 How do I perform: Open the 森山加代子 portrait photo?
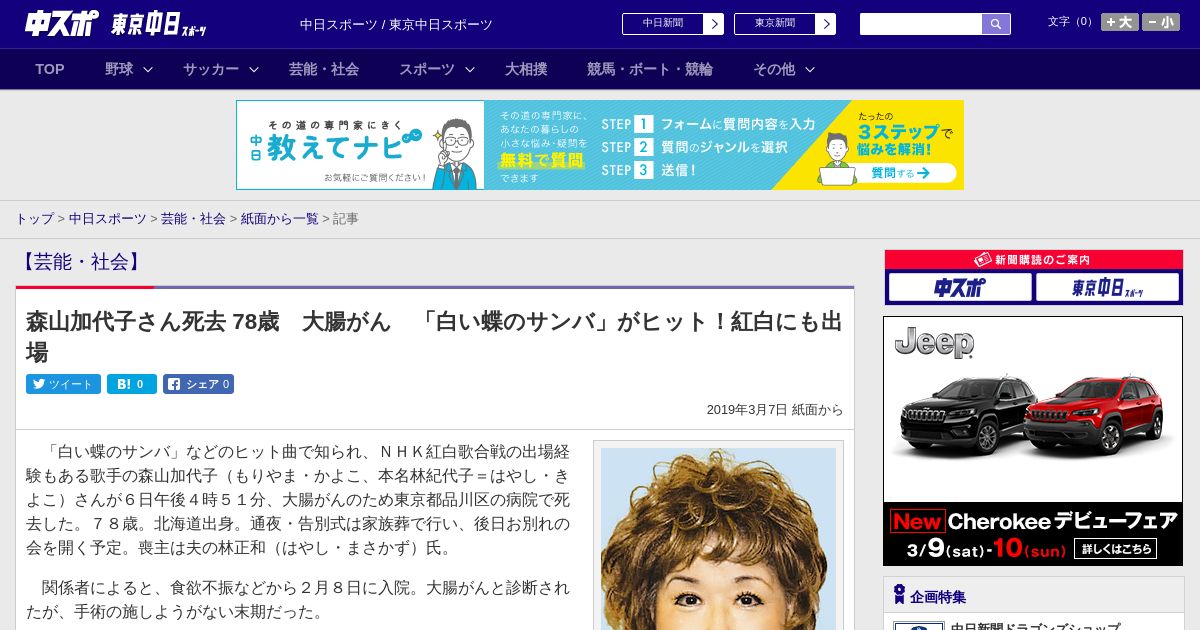[718, 538]
